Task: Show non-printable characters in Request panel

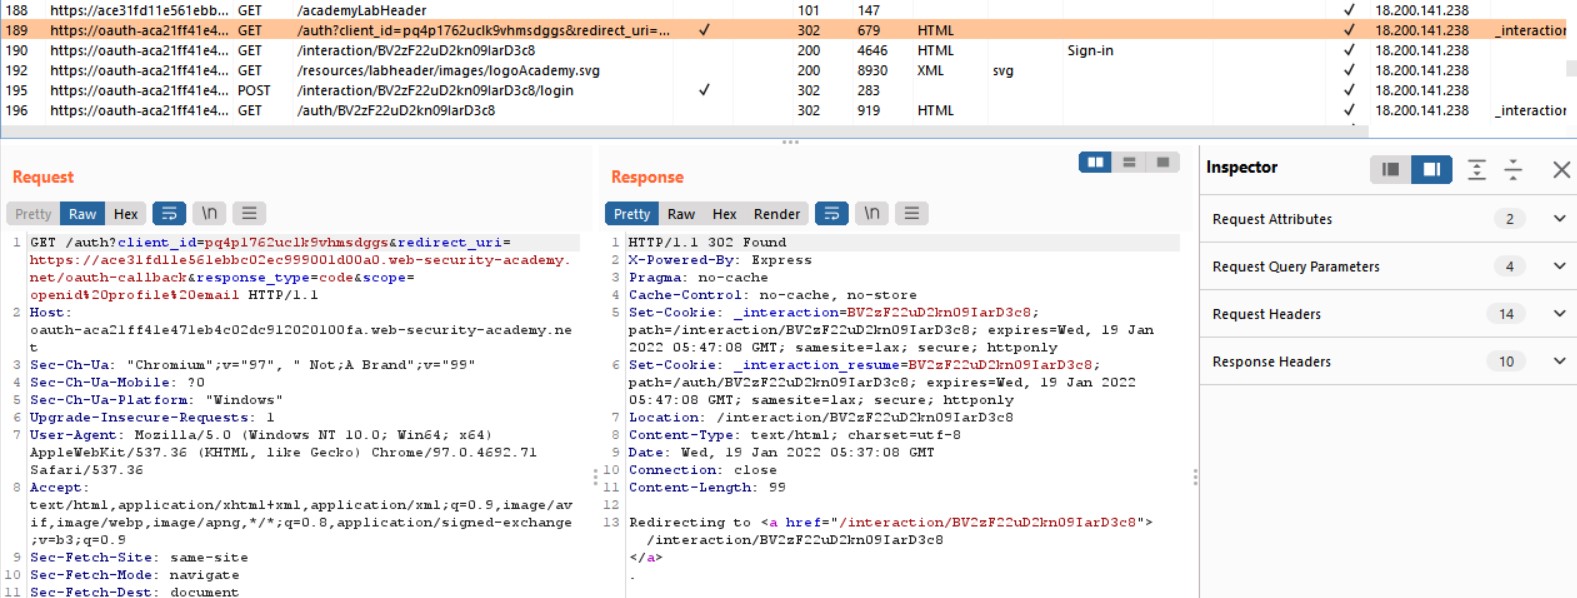Action: tap(209, 214)
